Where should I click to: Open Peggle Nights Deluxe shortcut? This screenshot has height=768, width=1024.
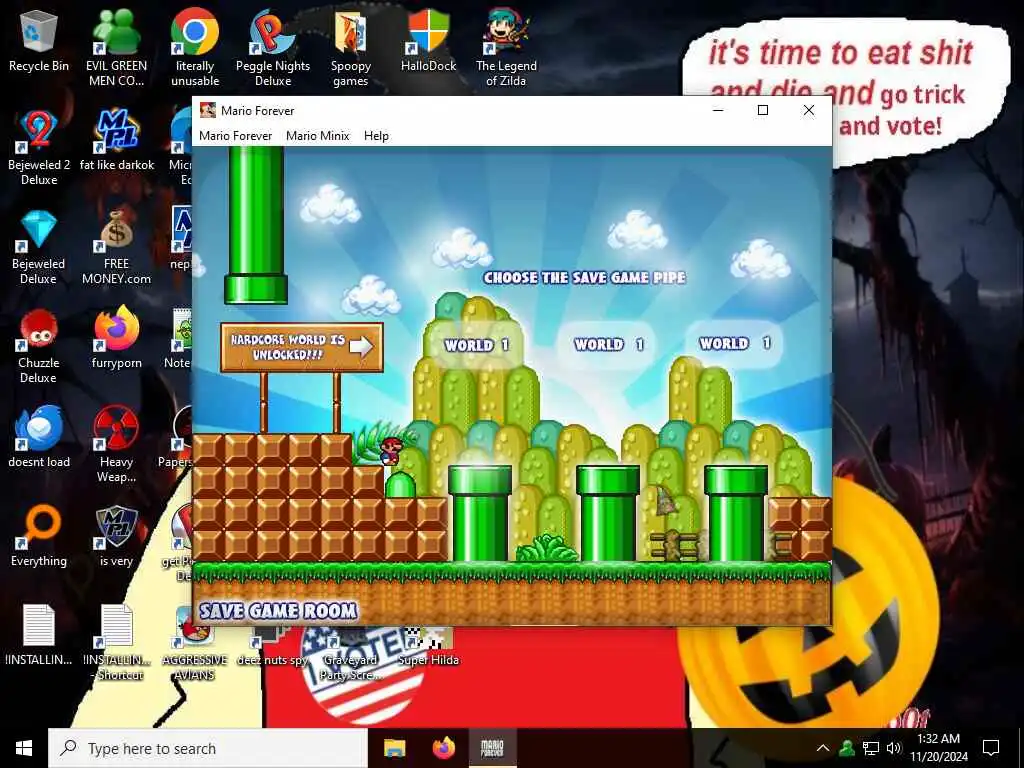pyautogui.click(x=272, y=48)
